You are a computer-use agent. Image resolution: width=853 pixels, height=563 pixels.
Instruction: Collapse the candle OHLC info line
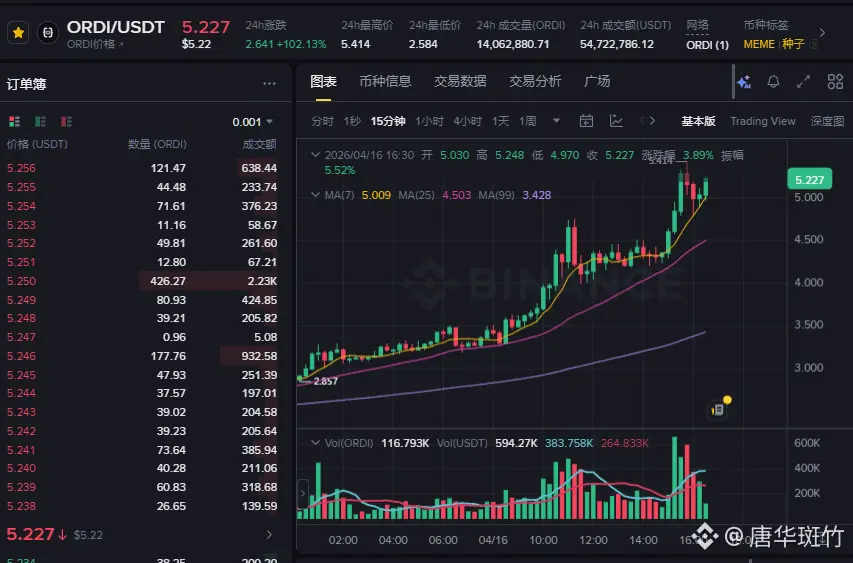click(315, 155)
